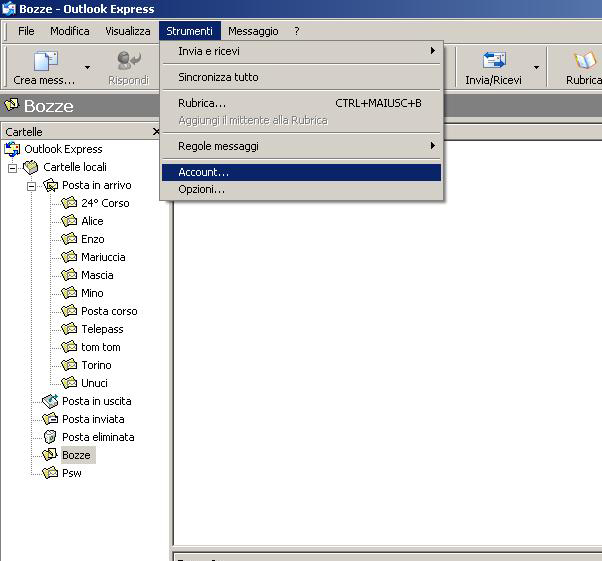
Task: Select Posta in arrivo label
Action: tap(97, 185)
